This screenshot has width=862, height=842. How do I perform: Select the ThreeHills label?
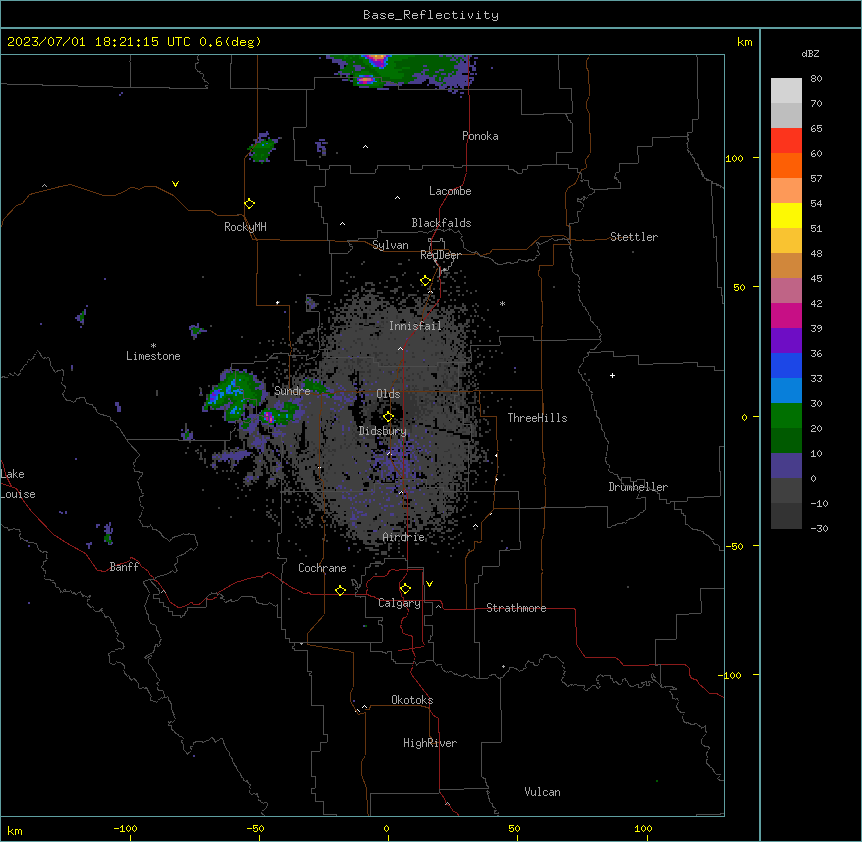click(537, 418)
